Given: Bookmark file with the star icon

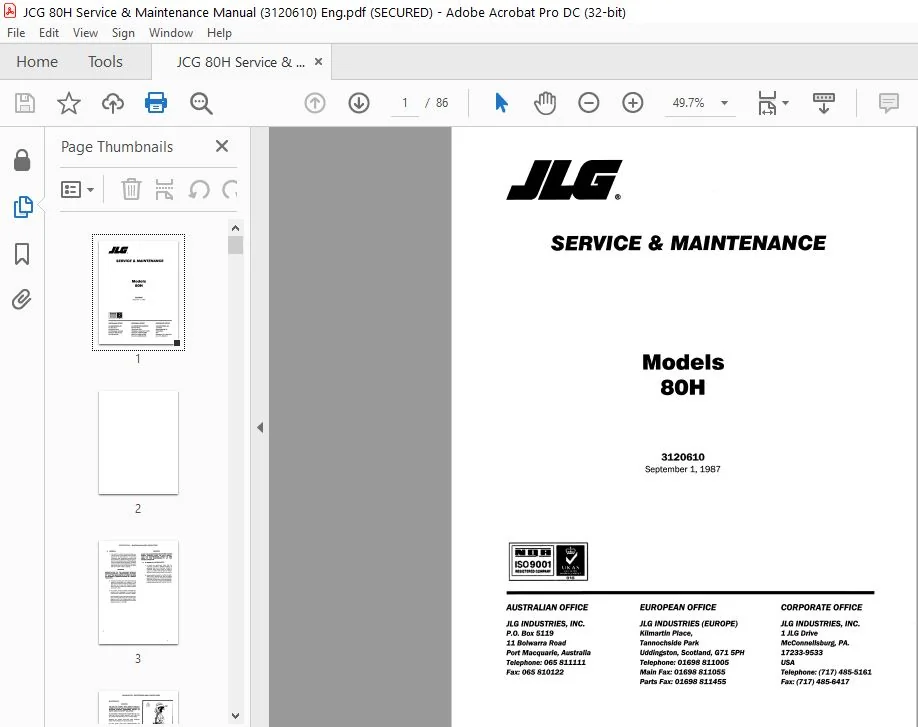Looking at the screenshot, I should pyautogui.click(x=68, y=103).
